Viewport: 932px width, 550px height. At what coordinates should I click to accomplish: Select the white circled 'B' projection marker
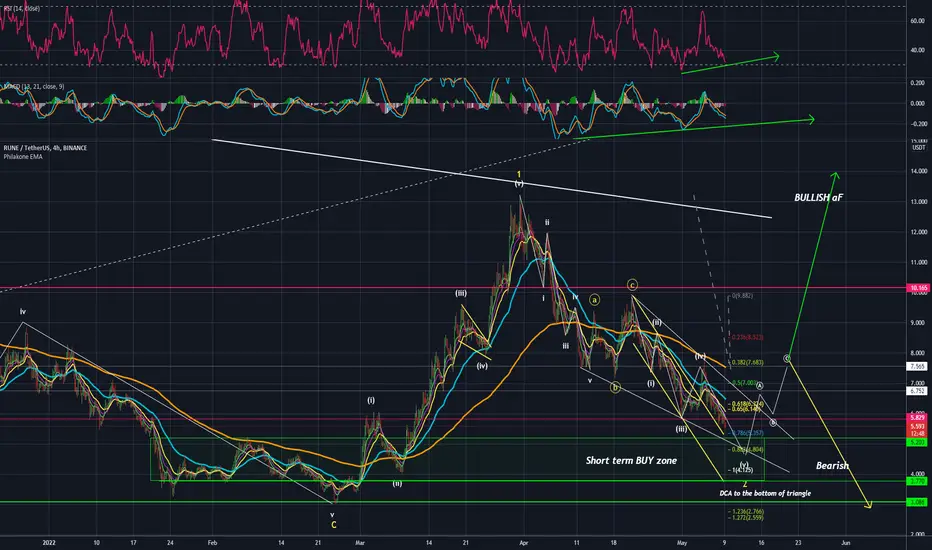coord(773,423)
